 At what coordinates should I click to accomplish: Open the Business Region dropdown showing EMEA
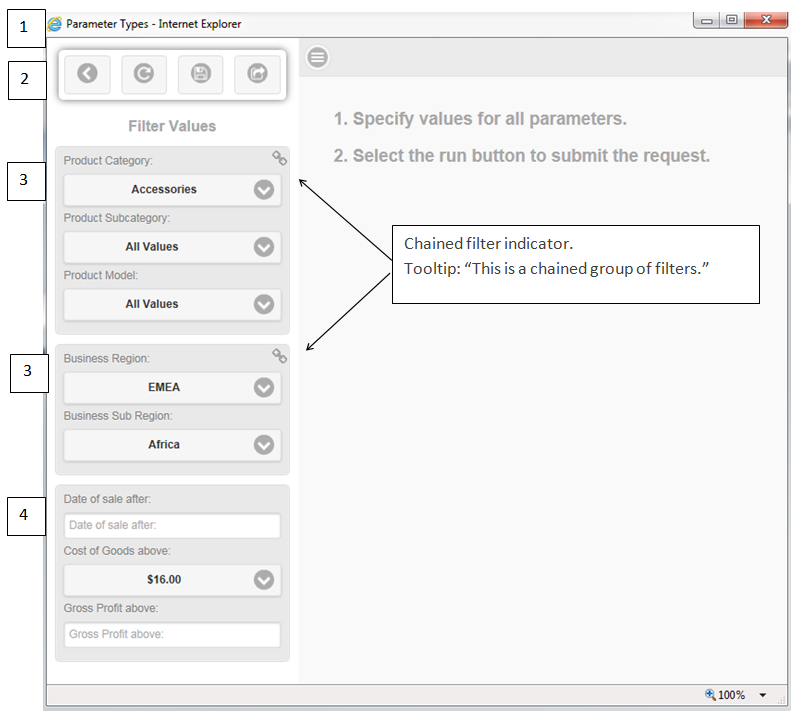[172, 388]
